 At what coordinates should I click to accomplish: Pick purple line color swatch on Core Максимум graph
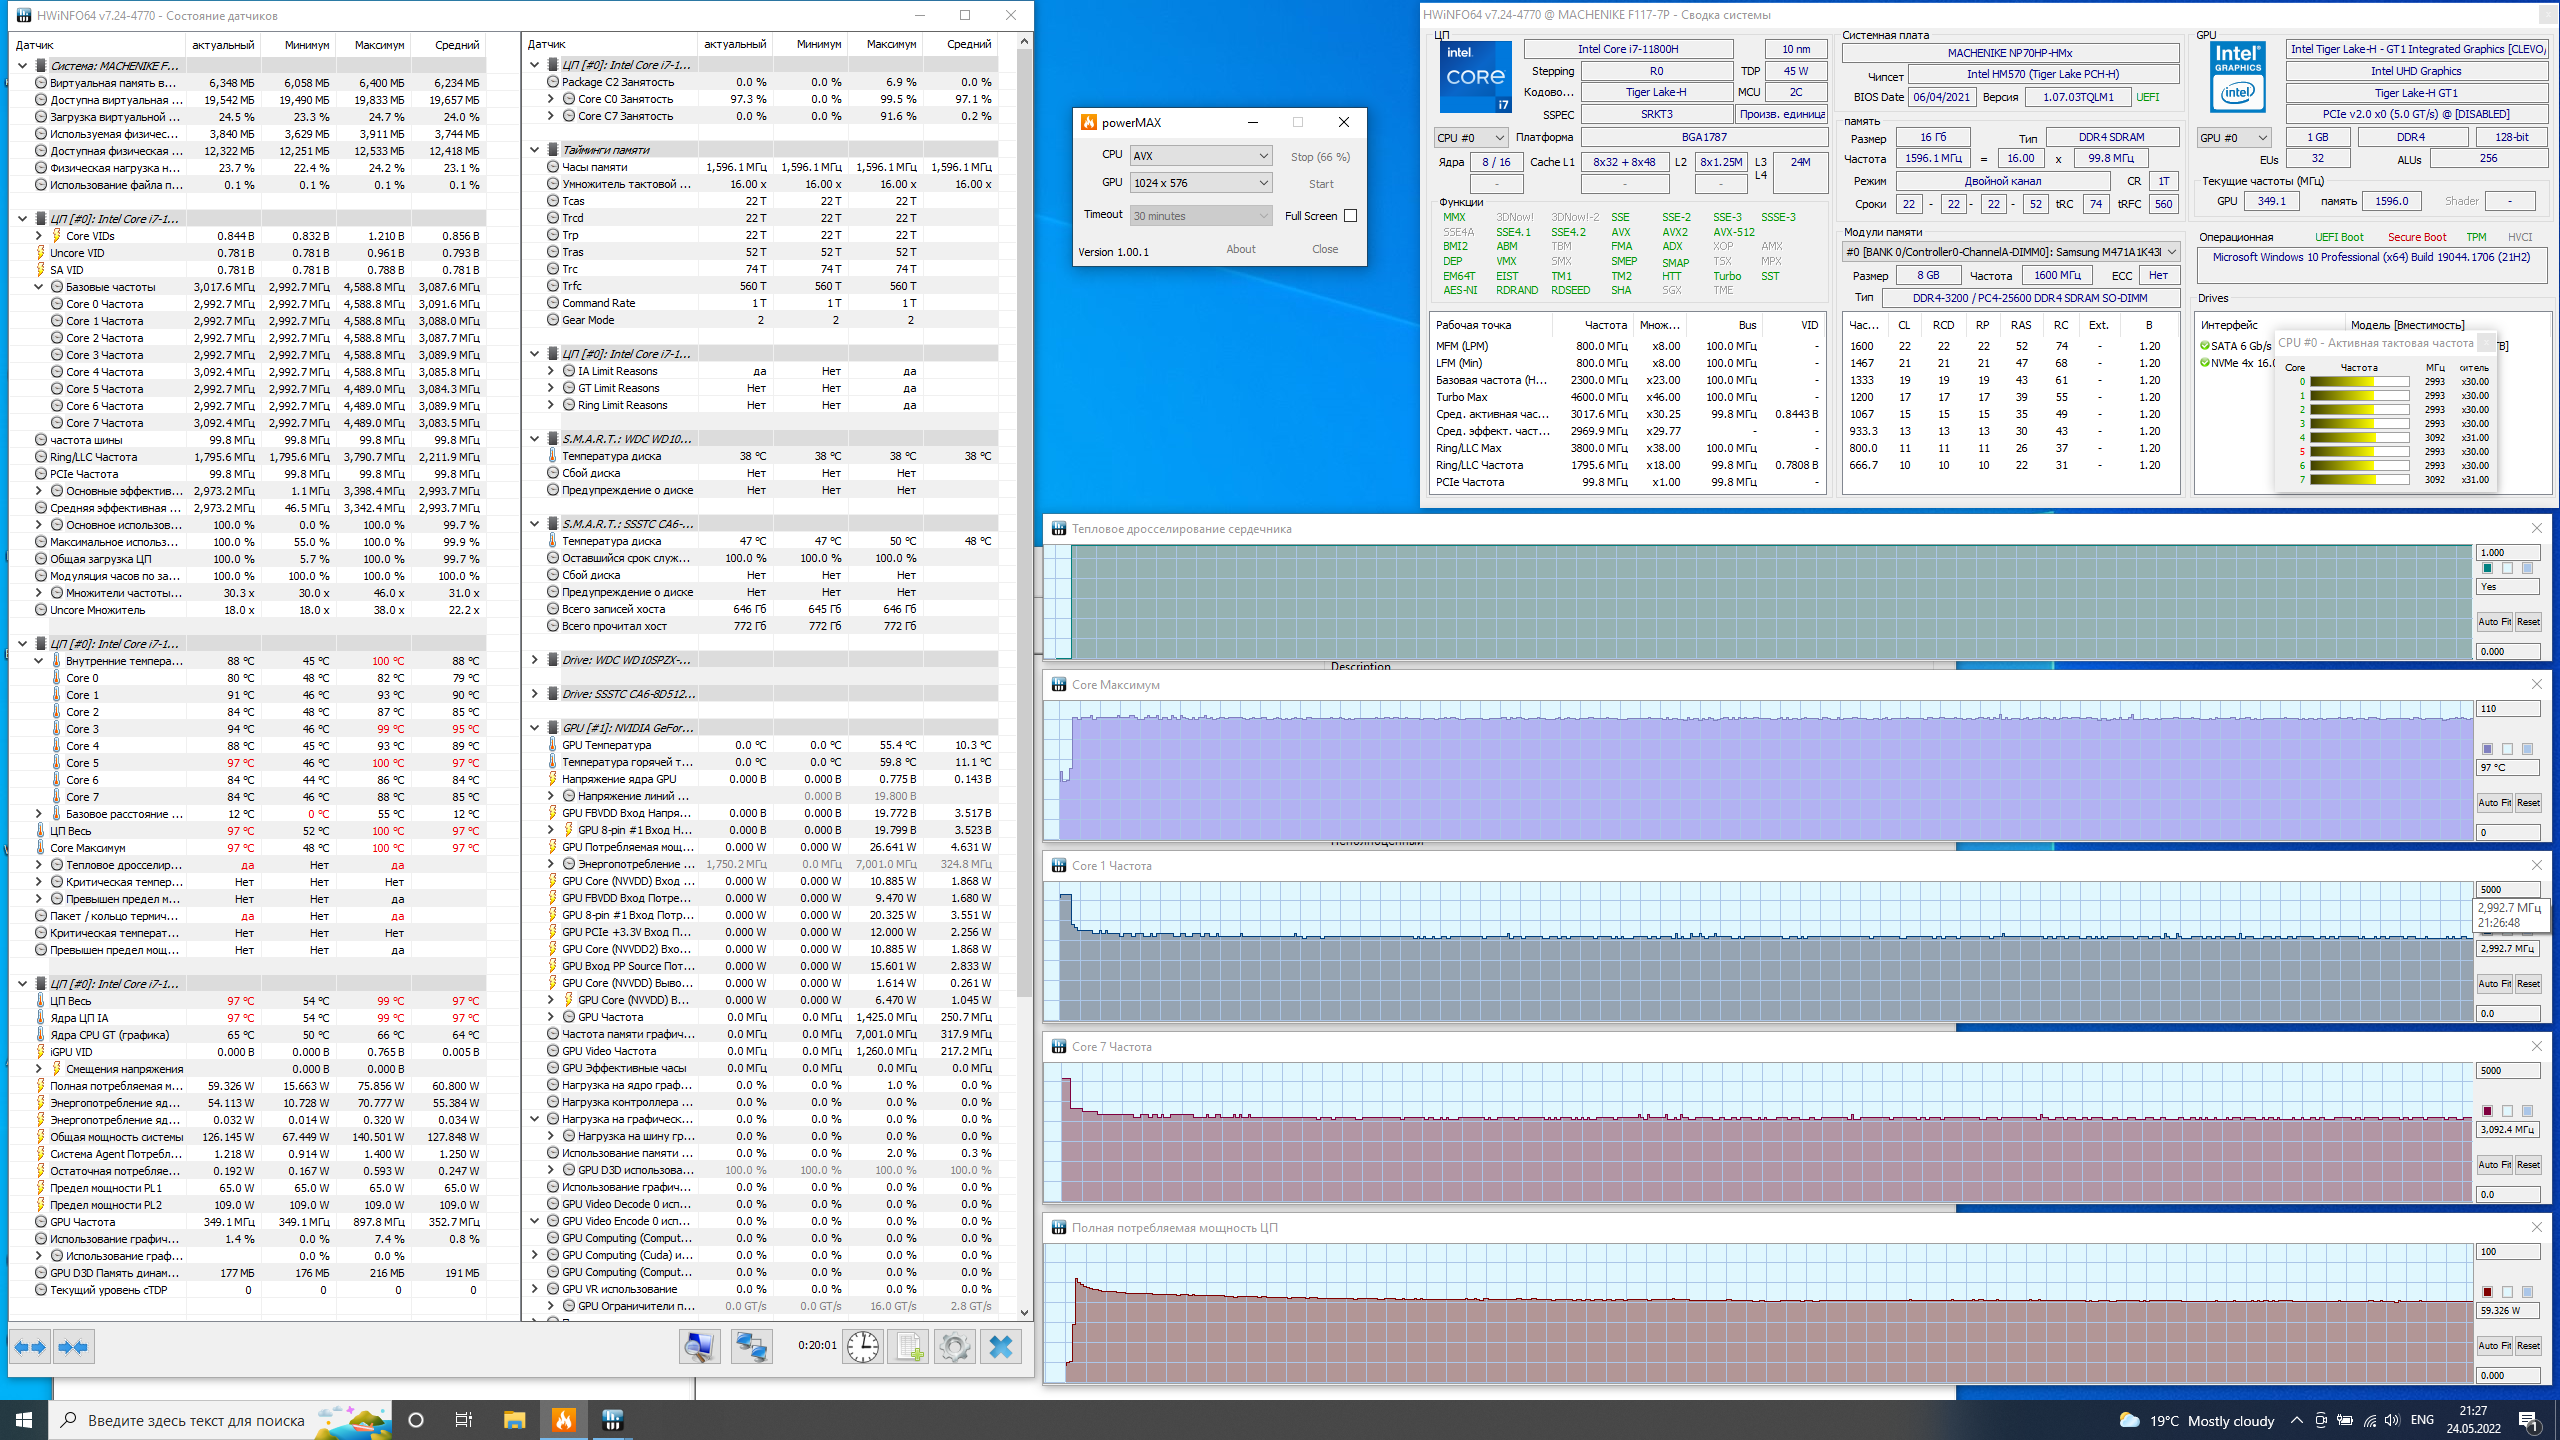pyautogui.click(x=2487, y=749)
